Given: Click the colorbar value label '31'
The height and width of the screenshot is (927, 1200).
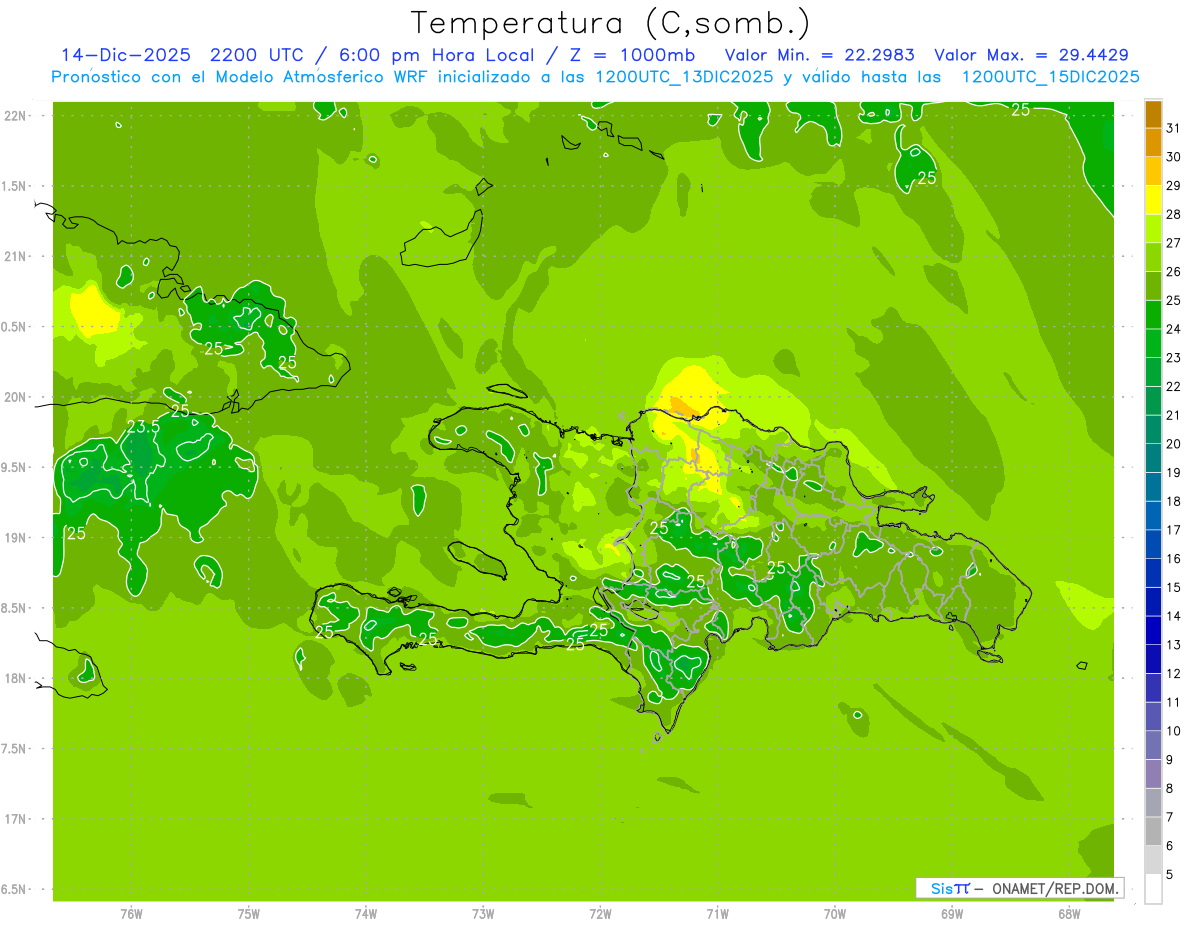Looking at the screenshot, I should click(x=1173, y=128).
